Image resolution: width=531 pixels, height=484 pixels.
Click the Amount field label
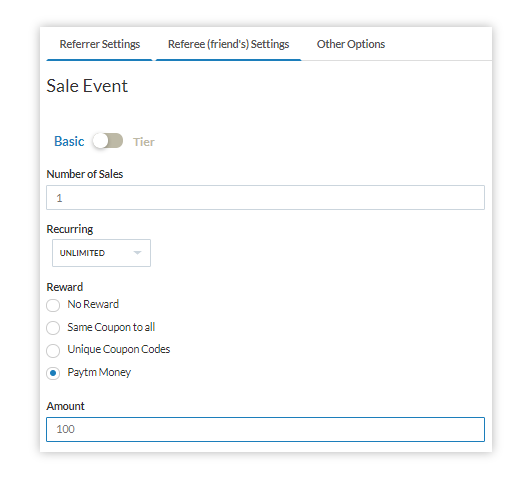[65, 406]
